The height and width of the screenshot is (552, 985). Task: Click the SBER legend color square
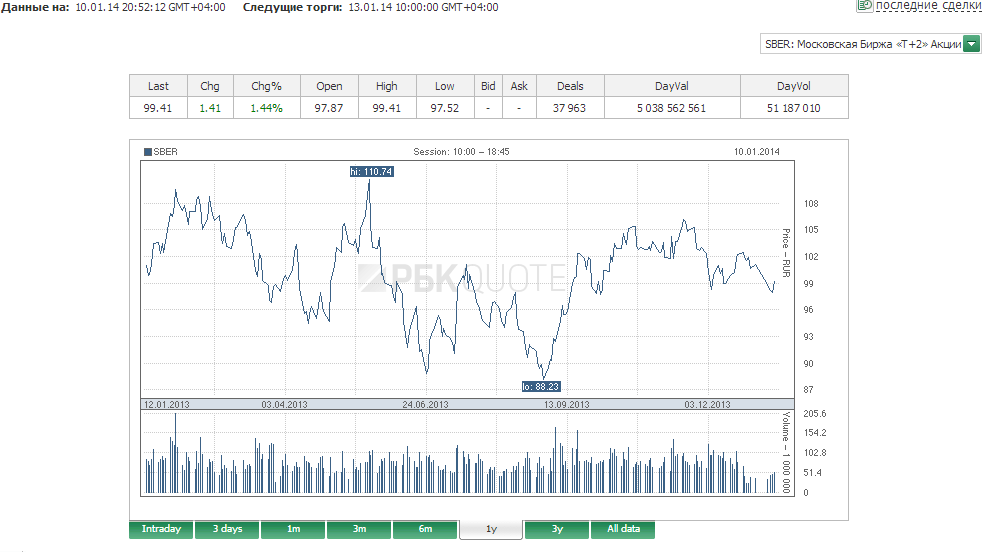coord(148,152)
